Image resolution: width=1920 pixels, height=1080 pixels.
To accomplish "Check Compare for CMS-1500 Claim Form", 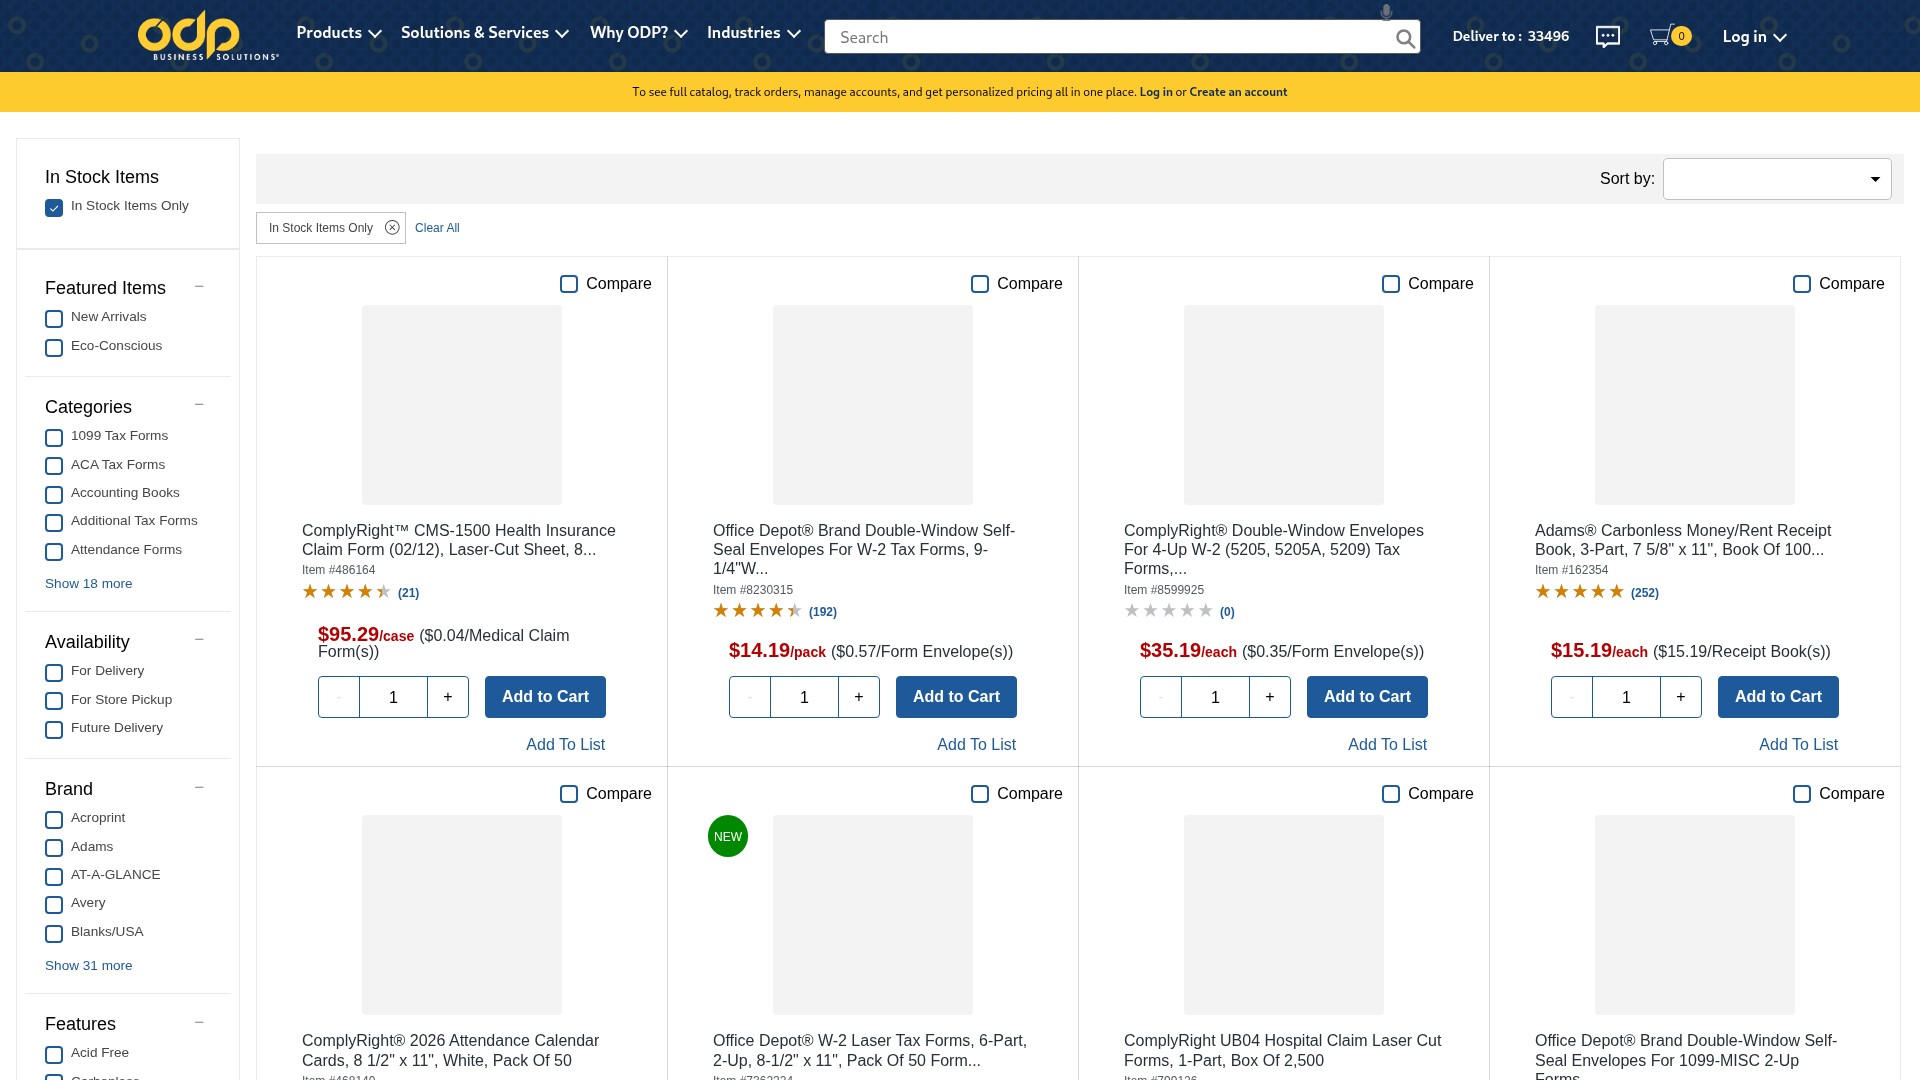I will click(569, 284).
